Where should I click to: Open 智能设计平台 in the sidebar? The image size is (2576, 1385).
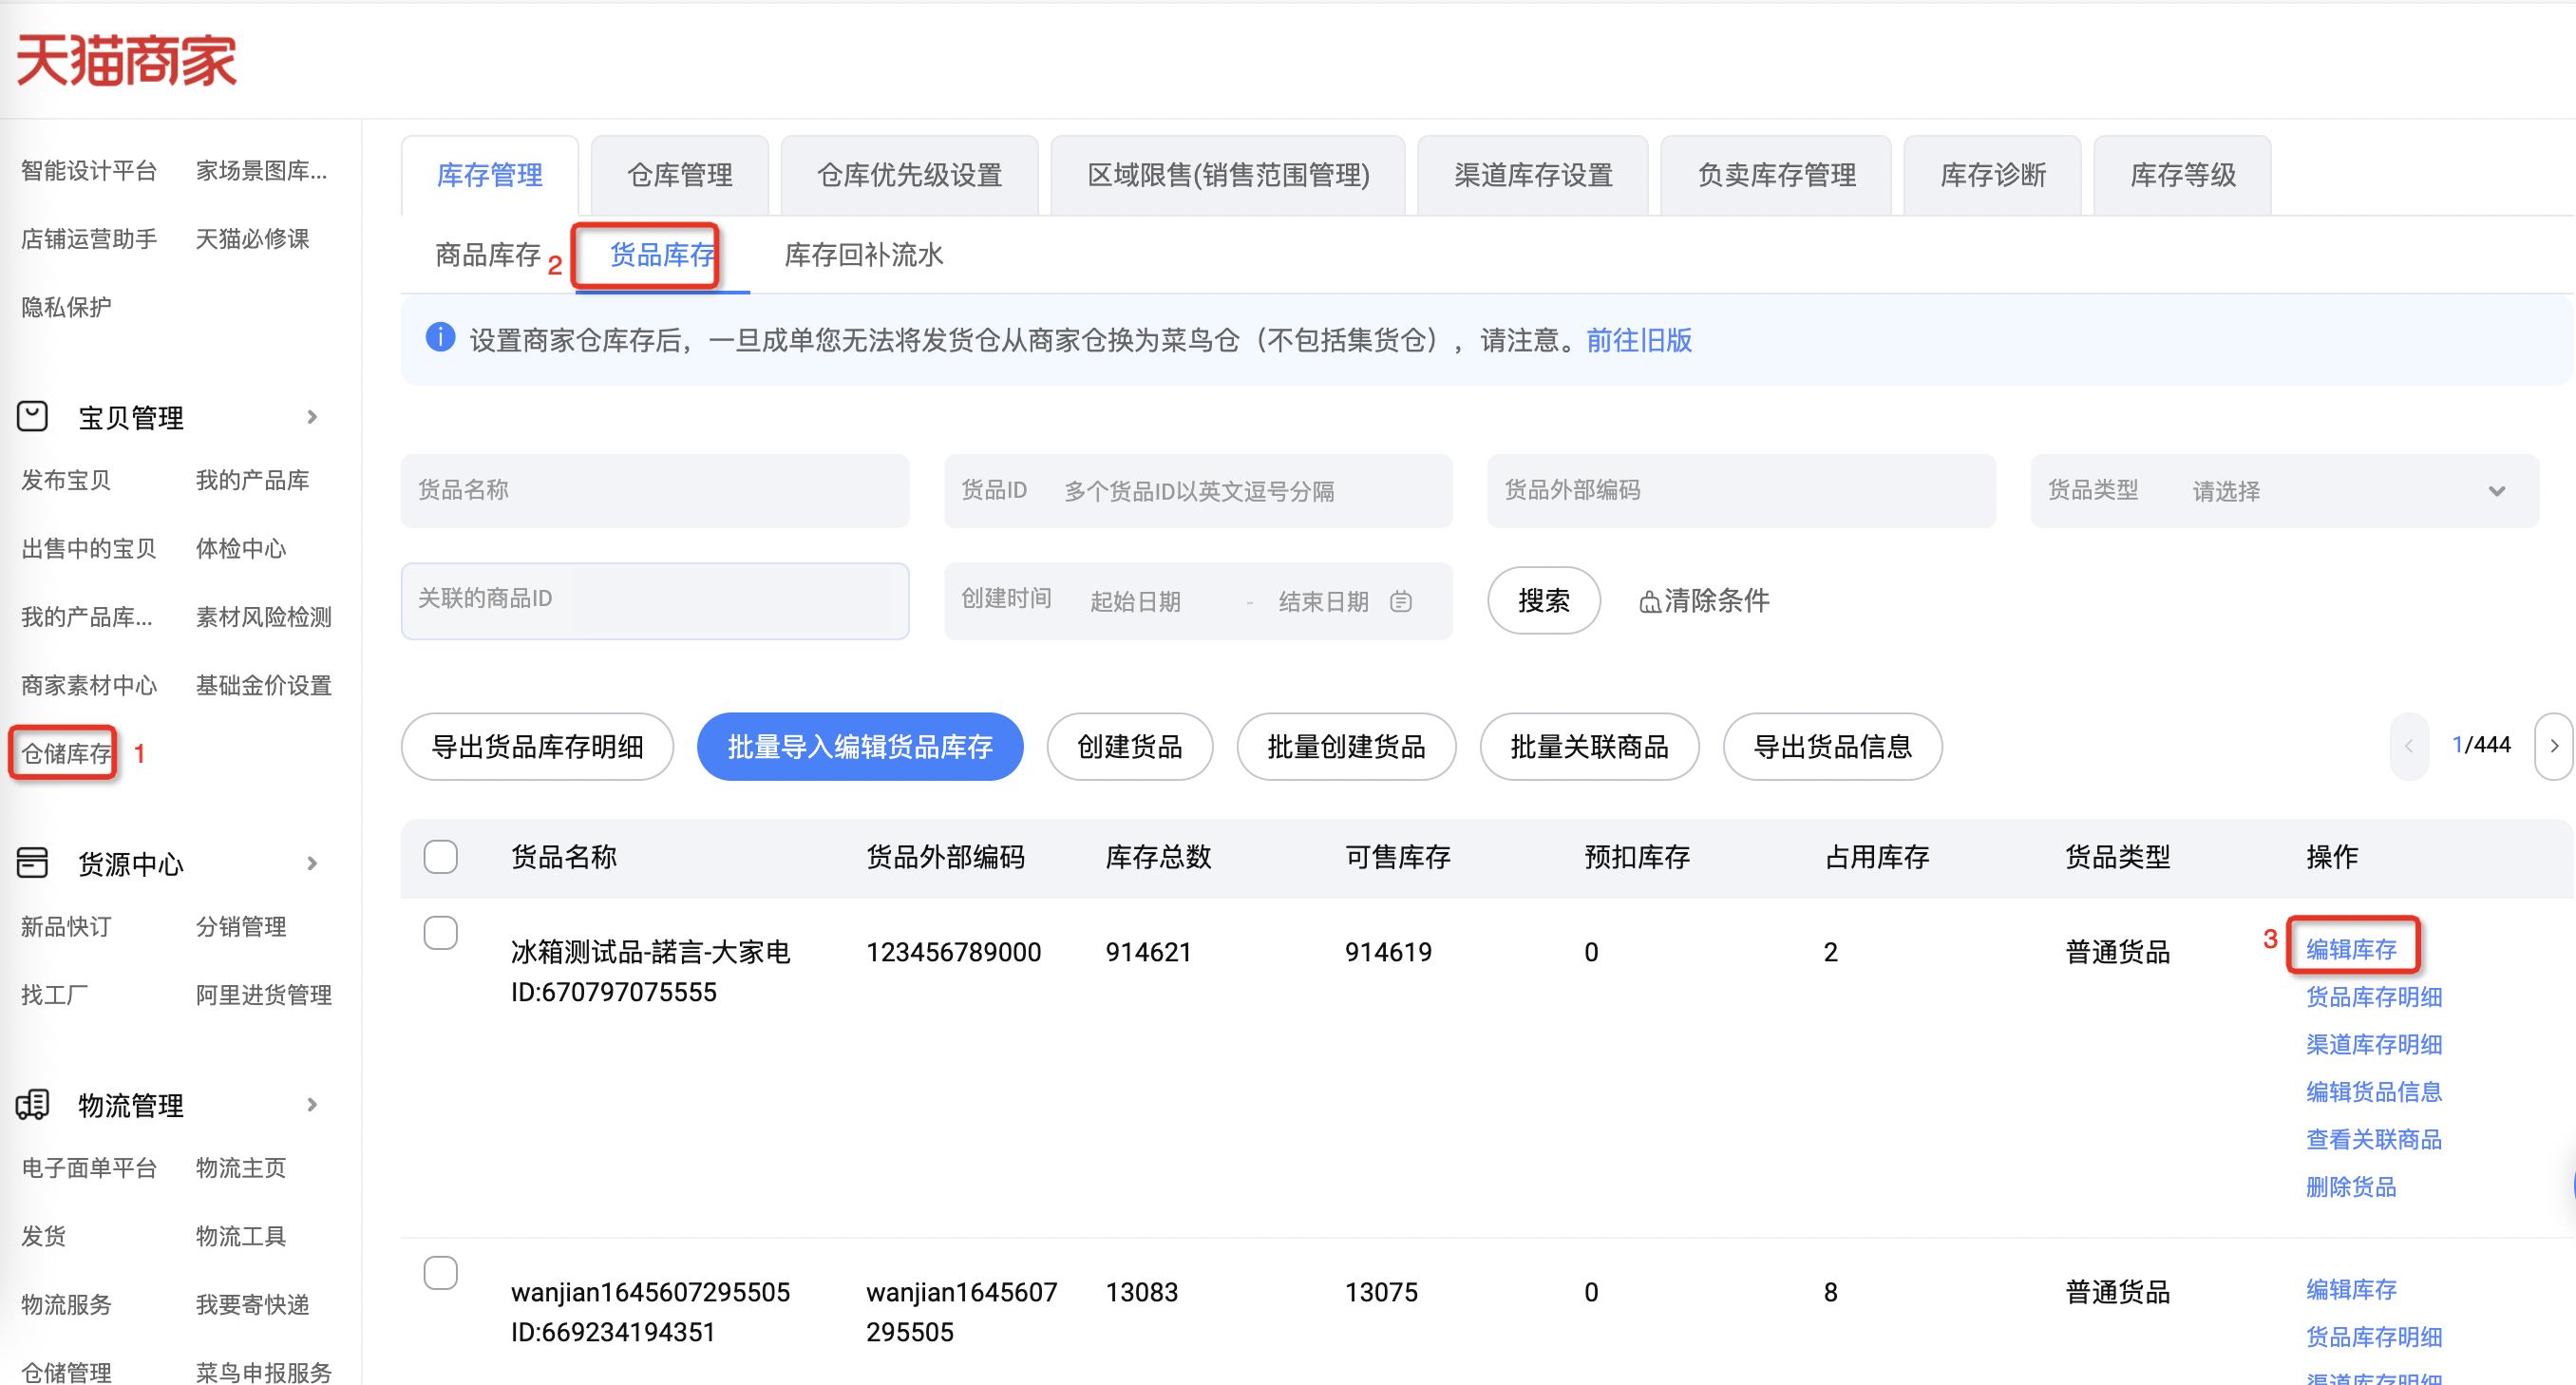click(x=89, y=171)
